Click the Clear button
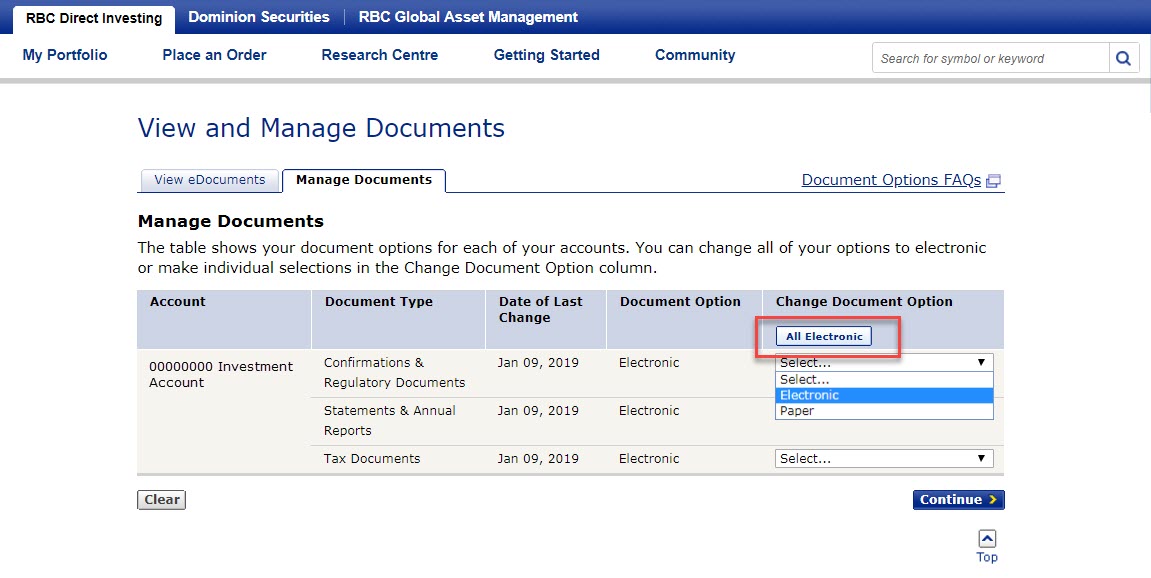This screenshot has width=1151, height=578. (161, 500)
